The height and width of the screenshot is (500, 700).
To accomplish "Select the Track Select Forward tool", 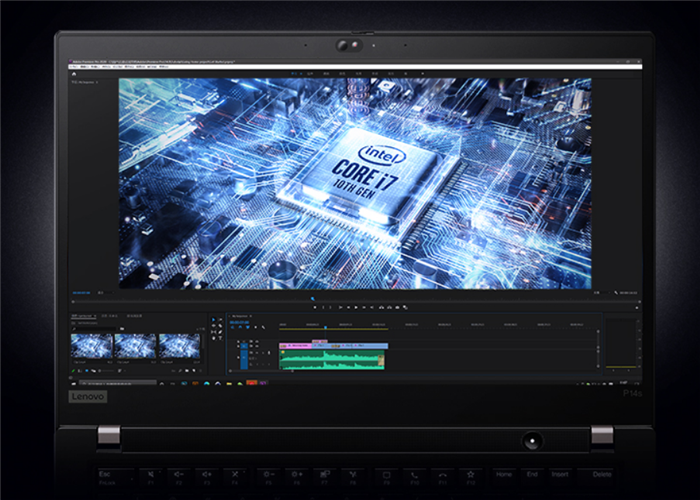I will tap(221, 320).
